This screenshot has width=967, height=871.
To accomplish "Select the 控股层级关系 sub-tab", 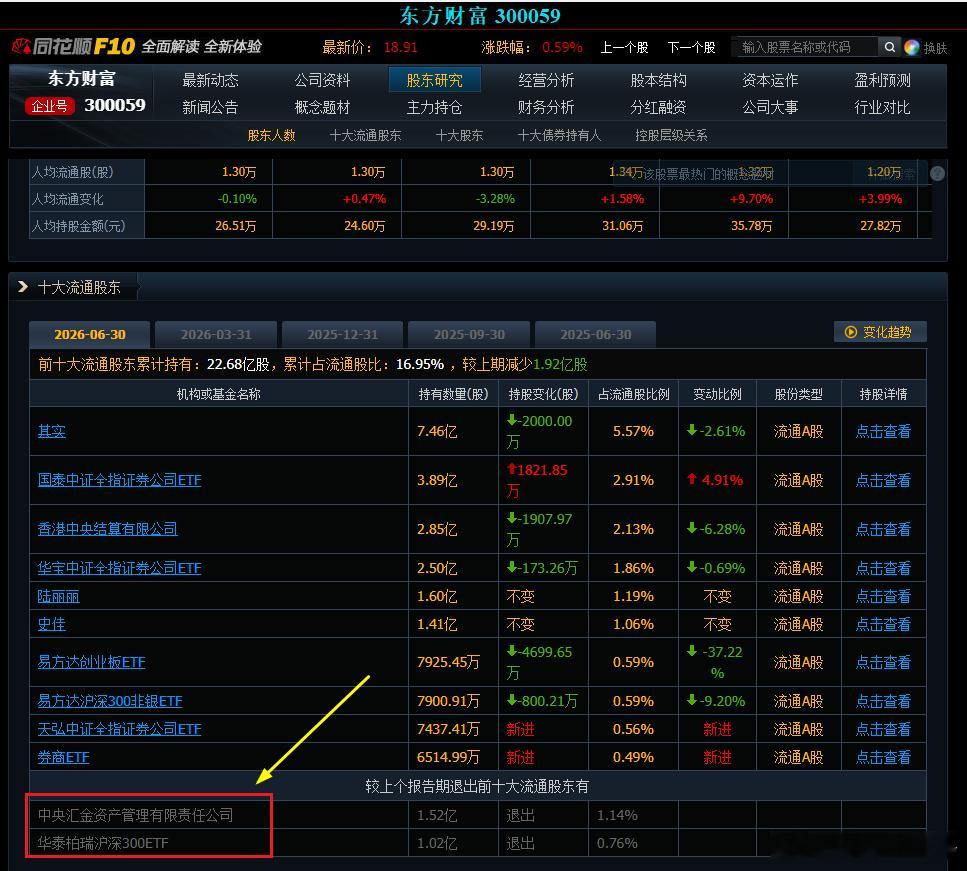I will coord(671,135).
